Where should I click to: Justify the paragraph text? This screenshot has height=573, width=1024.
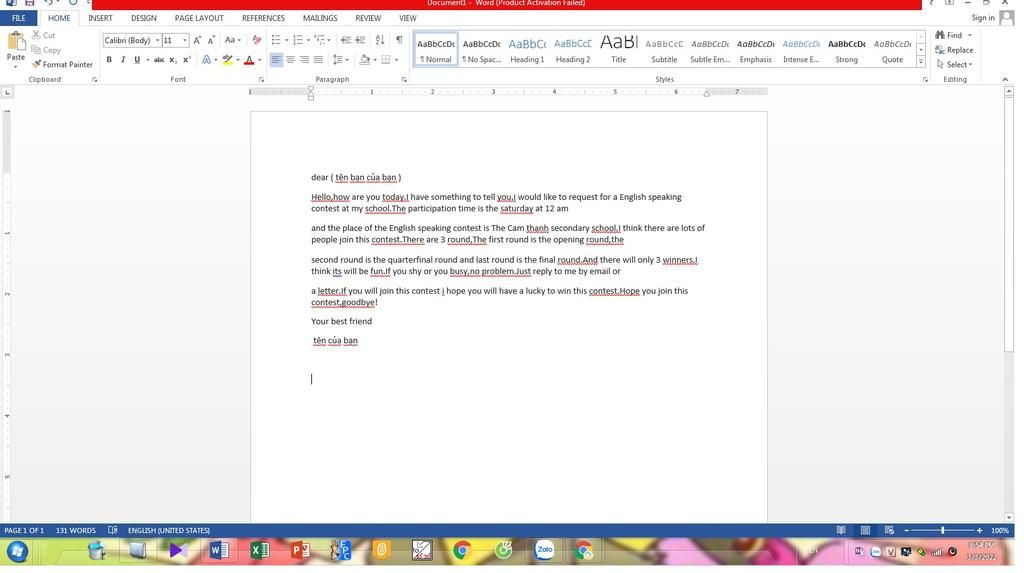coord(318,59)
